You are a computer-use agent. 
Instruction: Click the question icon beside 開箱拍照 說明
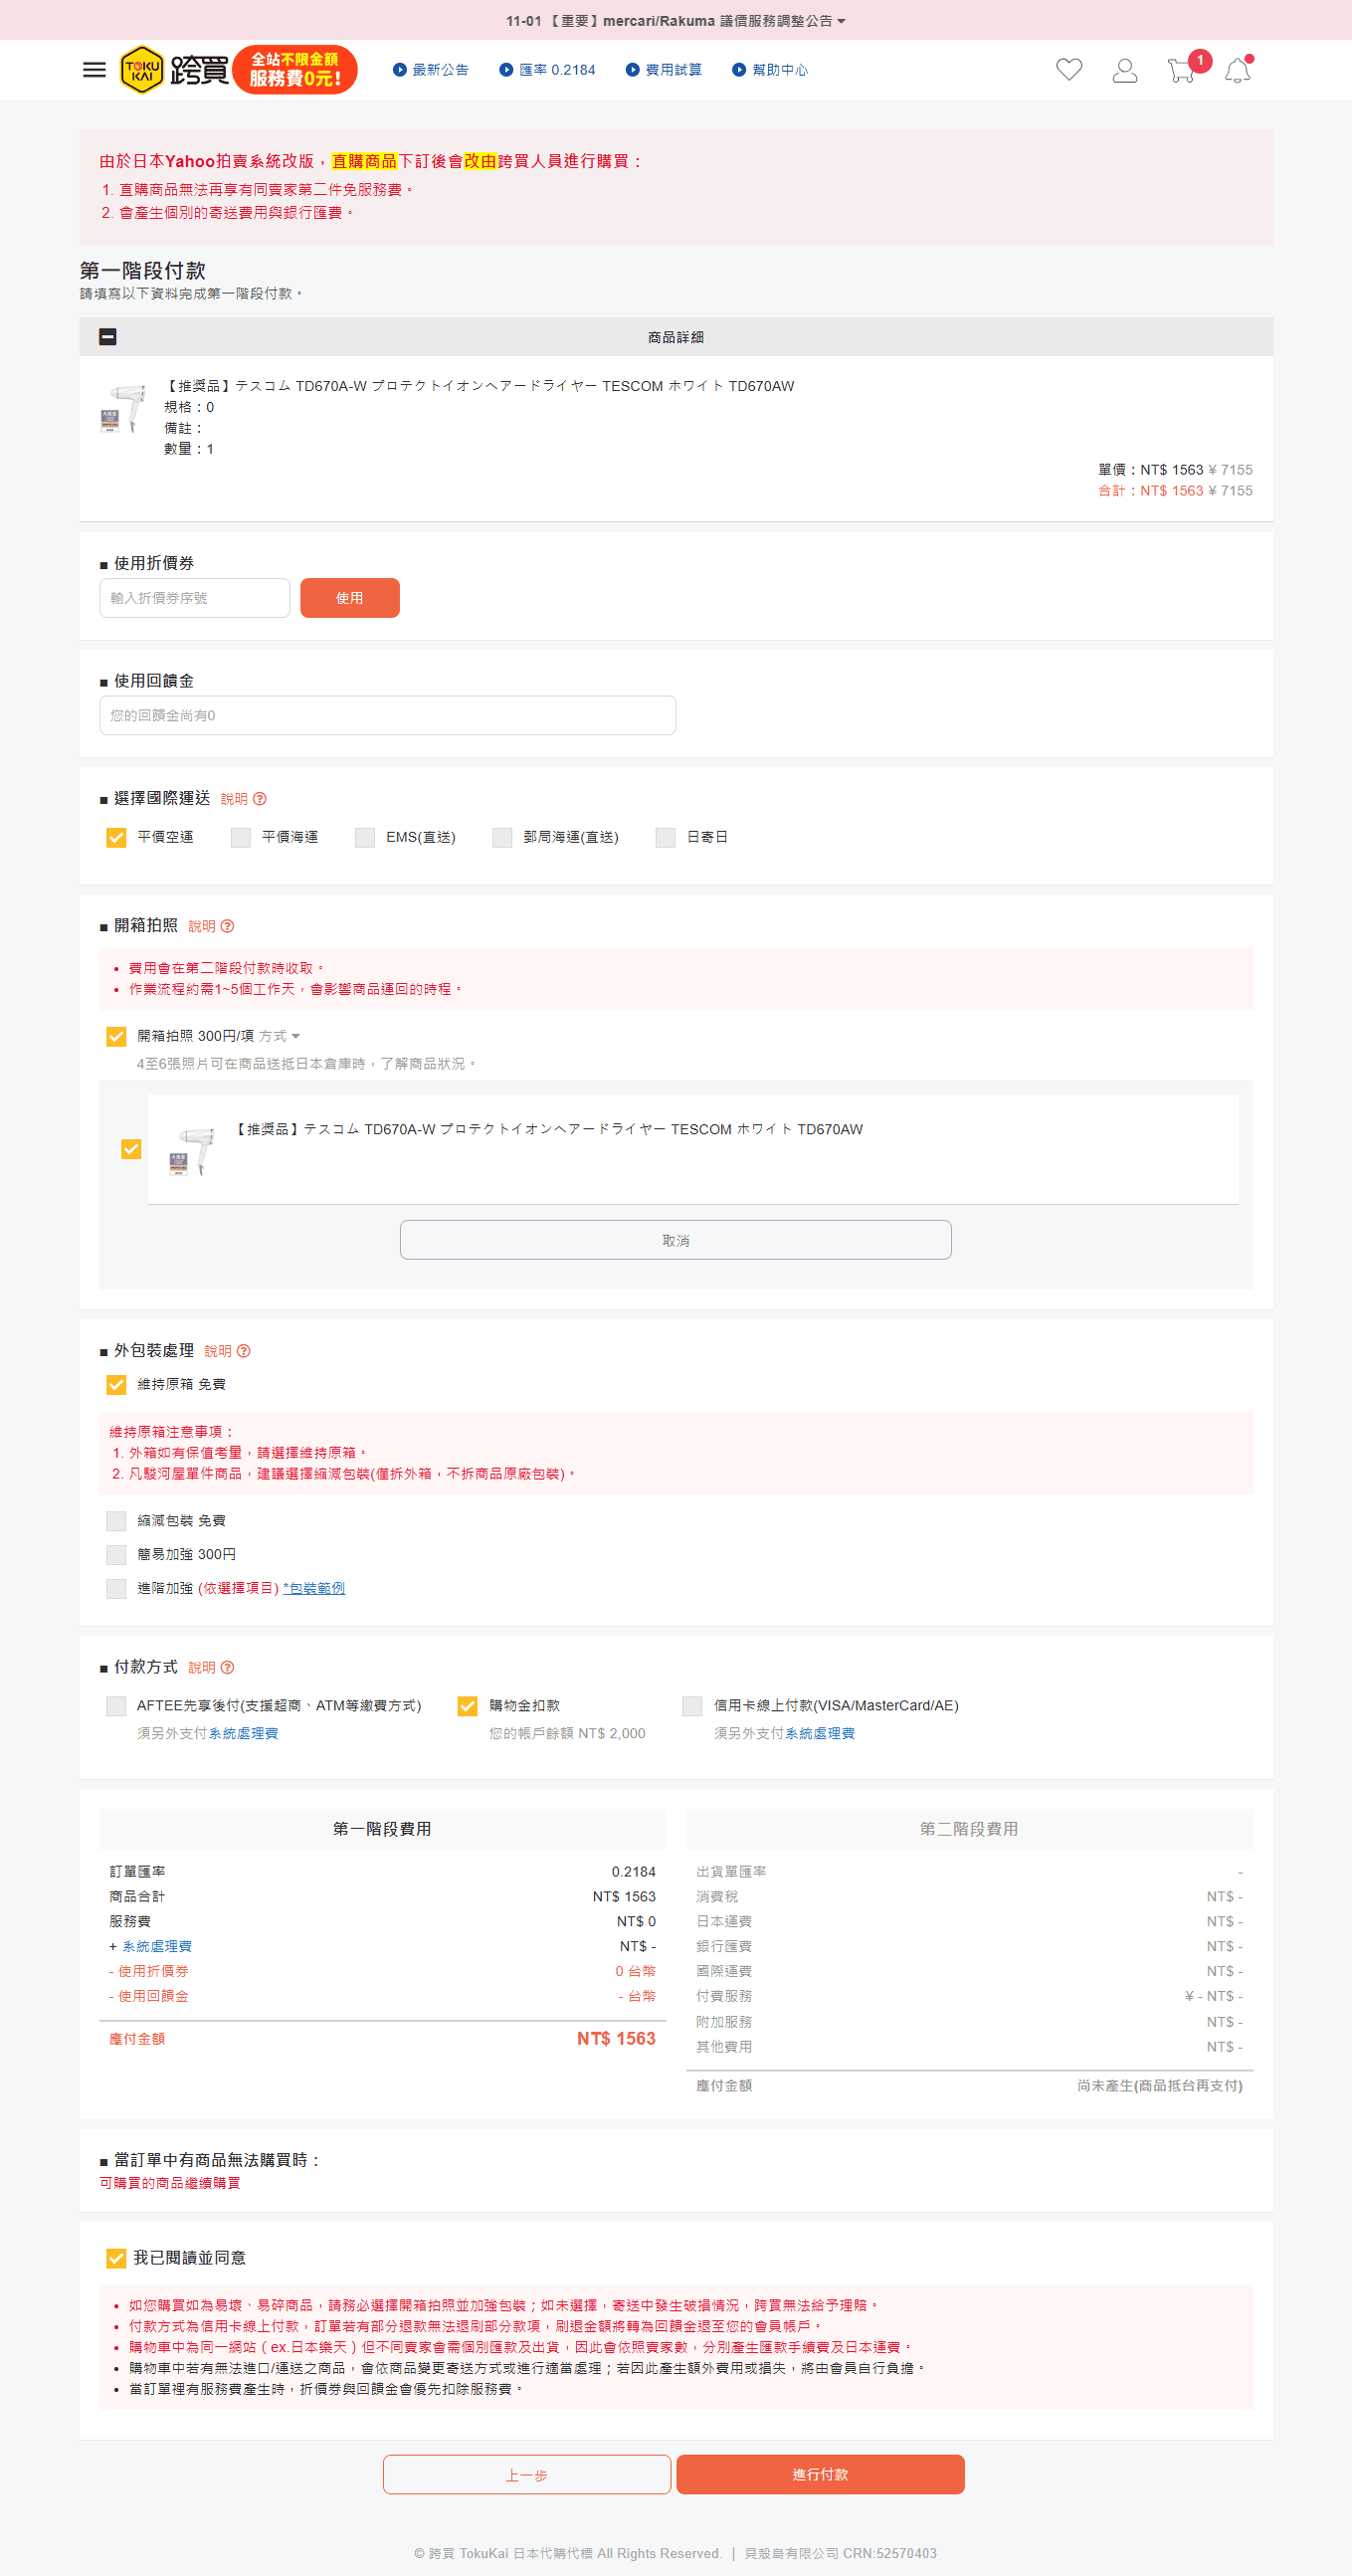tap(228, 926)
